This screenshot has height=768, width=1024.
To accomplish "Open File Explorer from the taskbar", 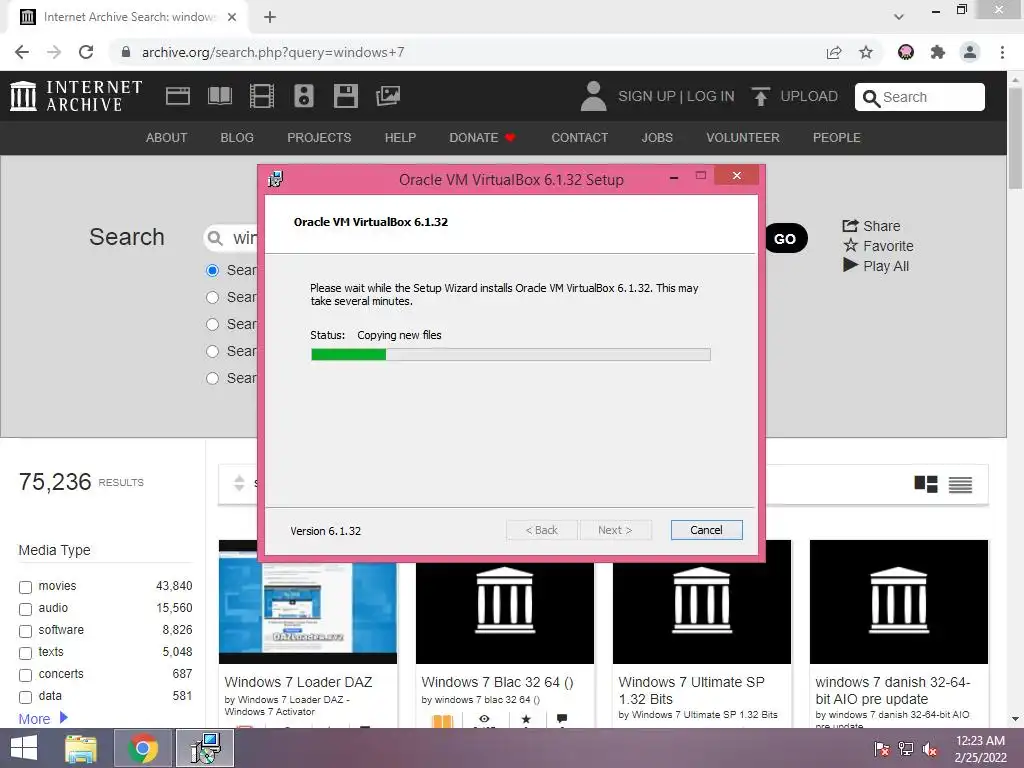I will (81, 748).
